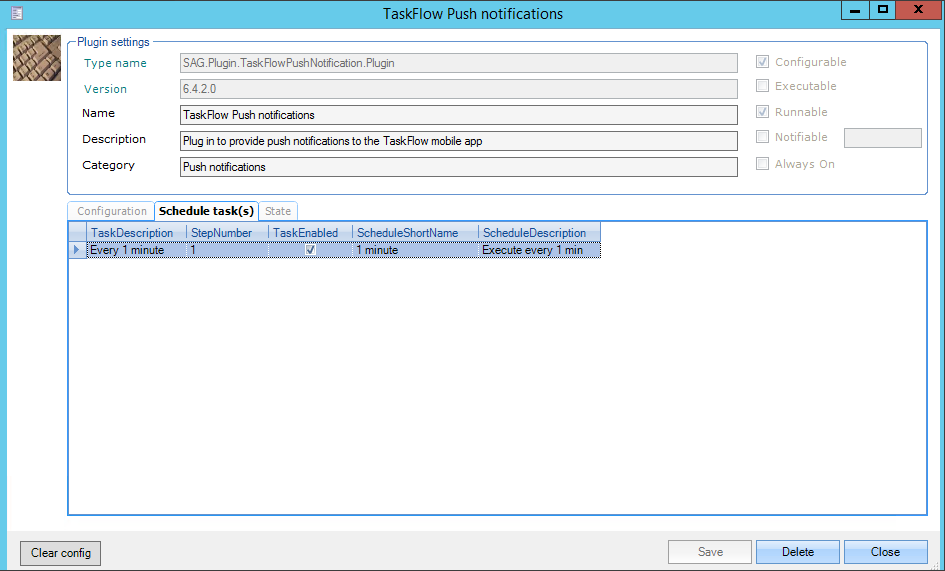The image size is (945, 571).
Task: Click the 'Execute every 1 min' cell
Action: click(x=539, y=250)
